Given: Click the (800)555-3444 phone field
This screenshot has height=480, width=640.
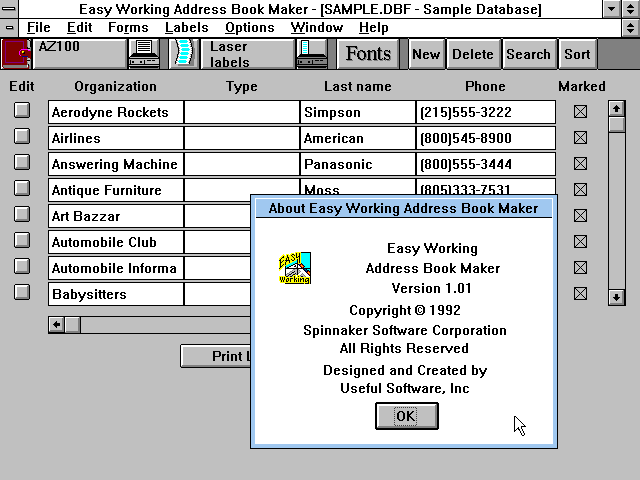Looking at the screenshot, I should click(x=486, y=164).
